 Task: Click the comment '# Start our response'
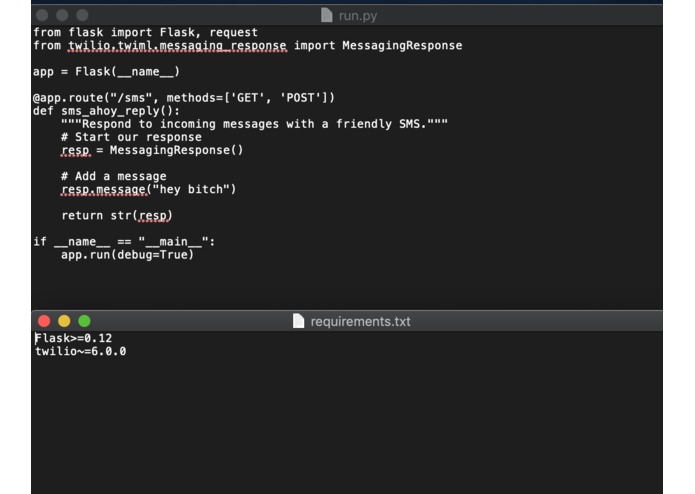click(131, 137)
